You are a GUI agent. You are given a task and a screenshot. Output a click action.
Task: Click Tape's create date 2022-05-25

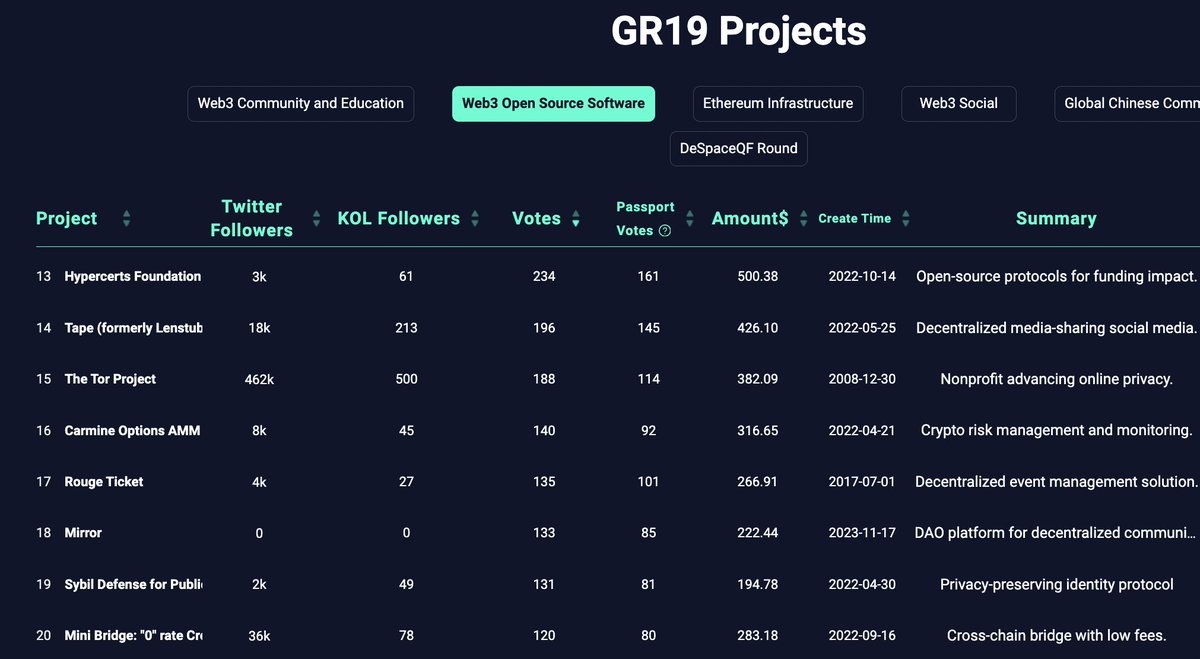(863, 328)
